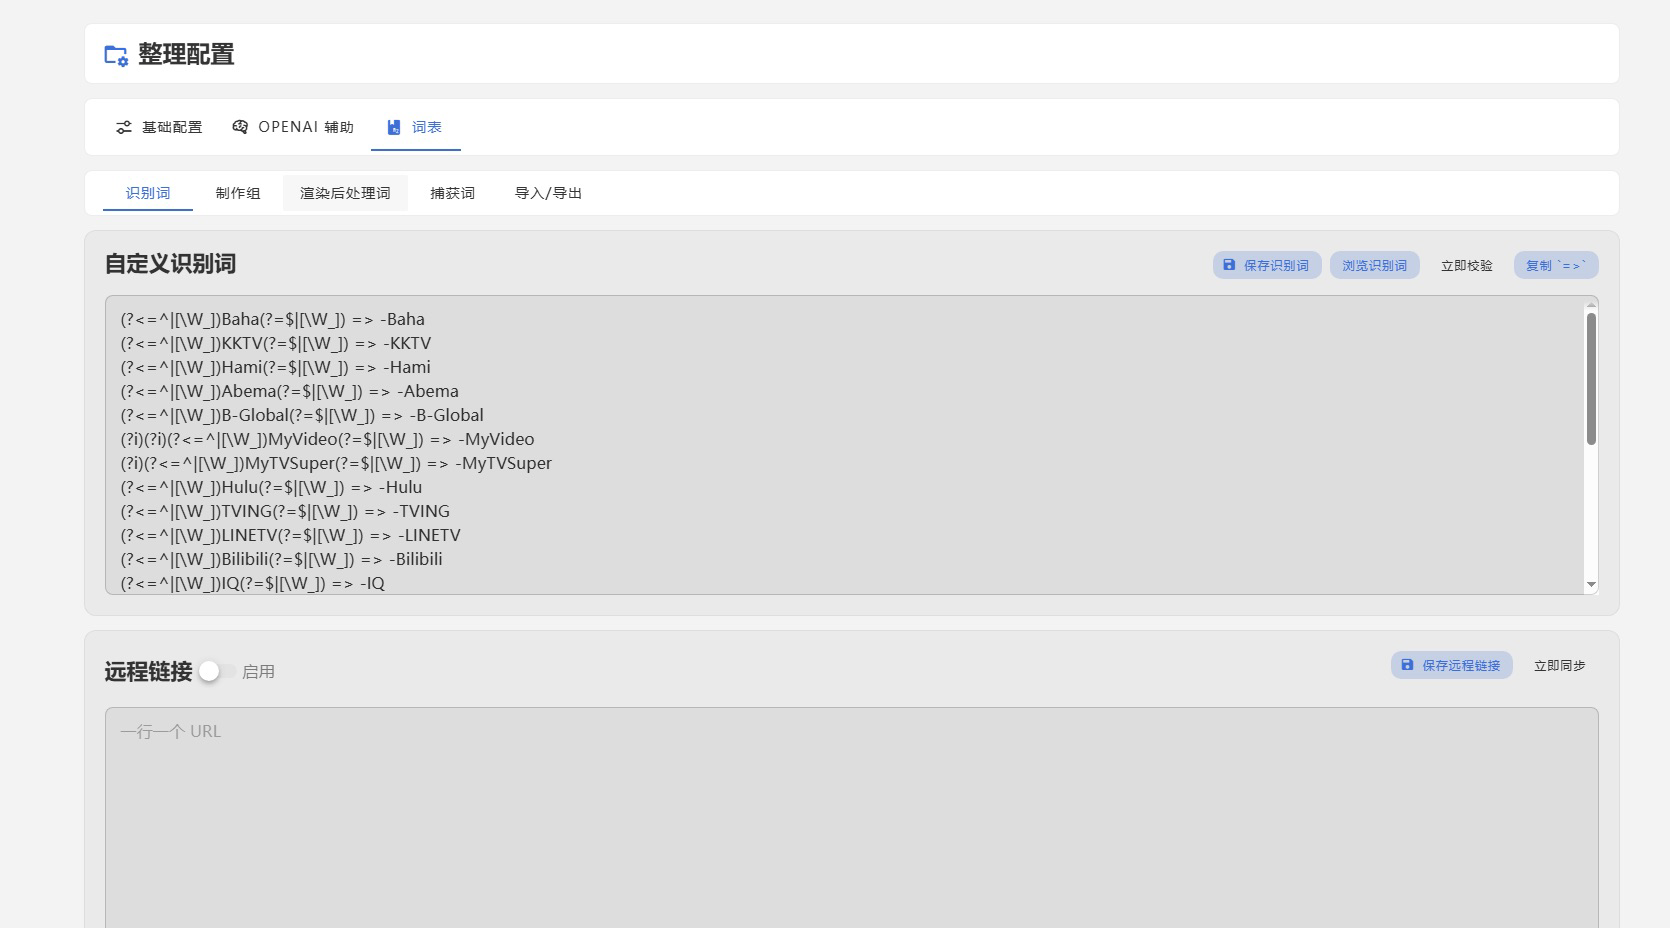This screenshot has height=928, width=1670.
Task: Click 立即同步 button
Action: click(1559, 665)
